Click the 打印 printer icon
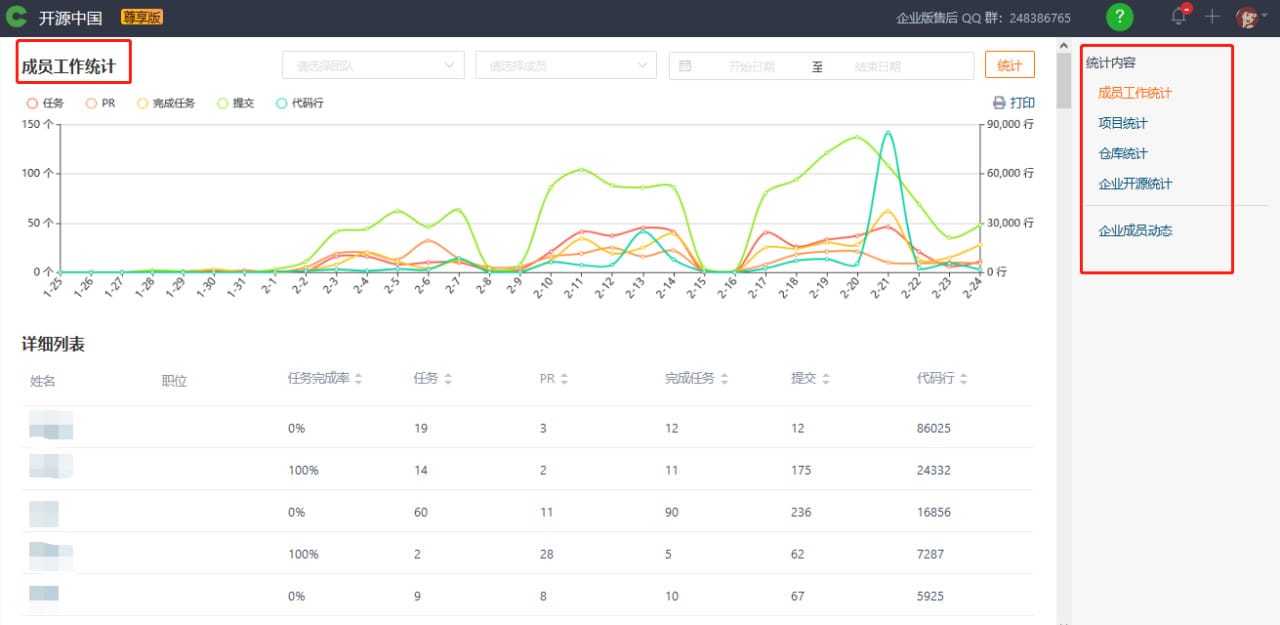Image resolution: width=1280 pixels, height=625 pixels. pos(999,103)
